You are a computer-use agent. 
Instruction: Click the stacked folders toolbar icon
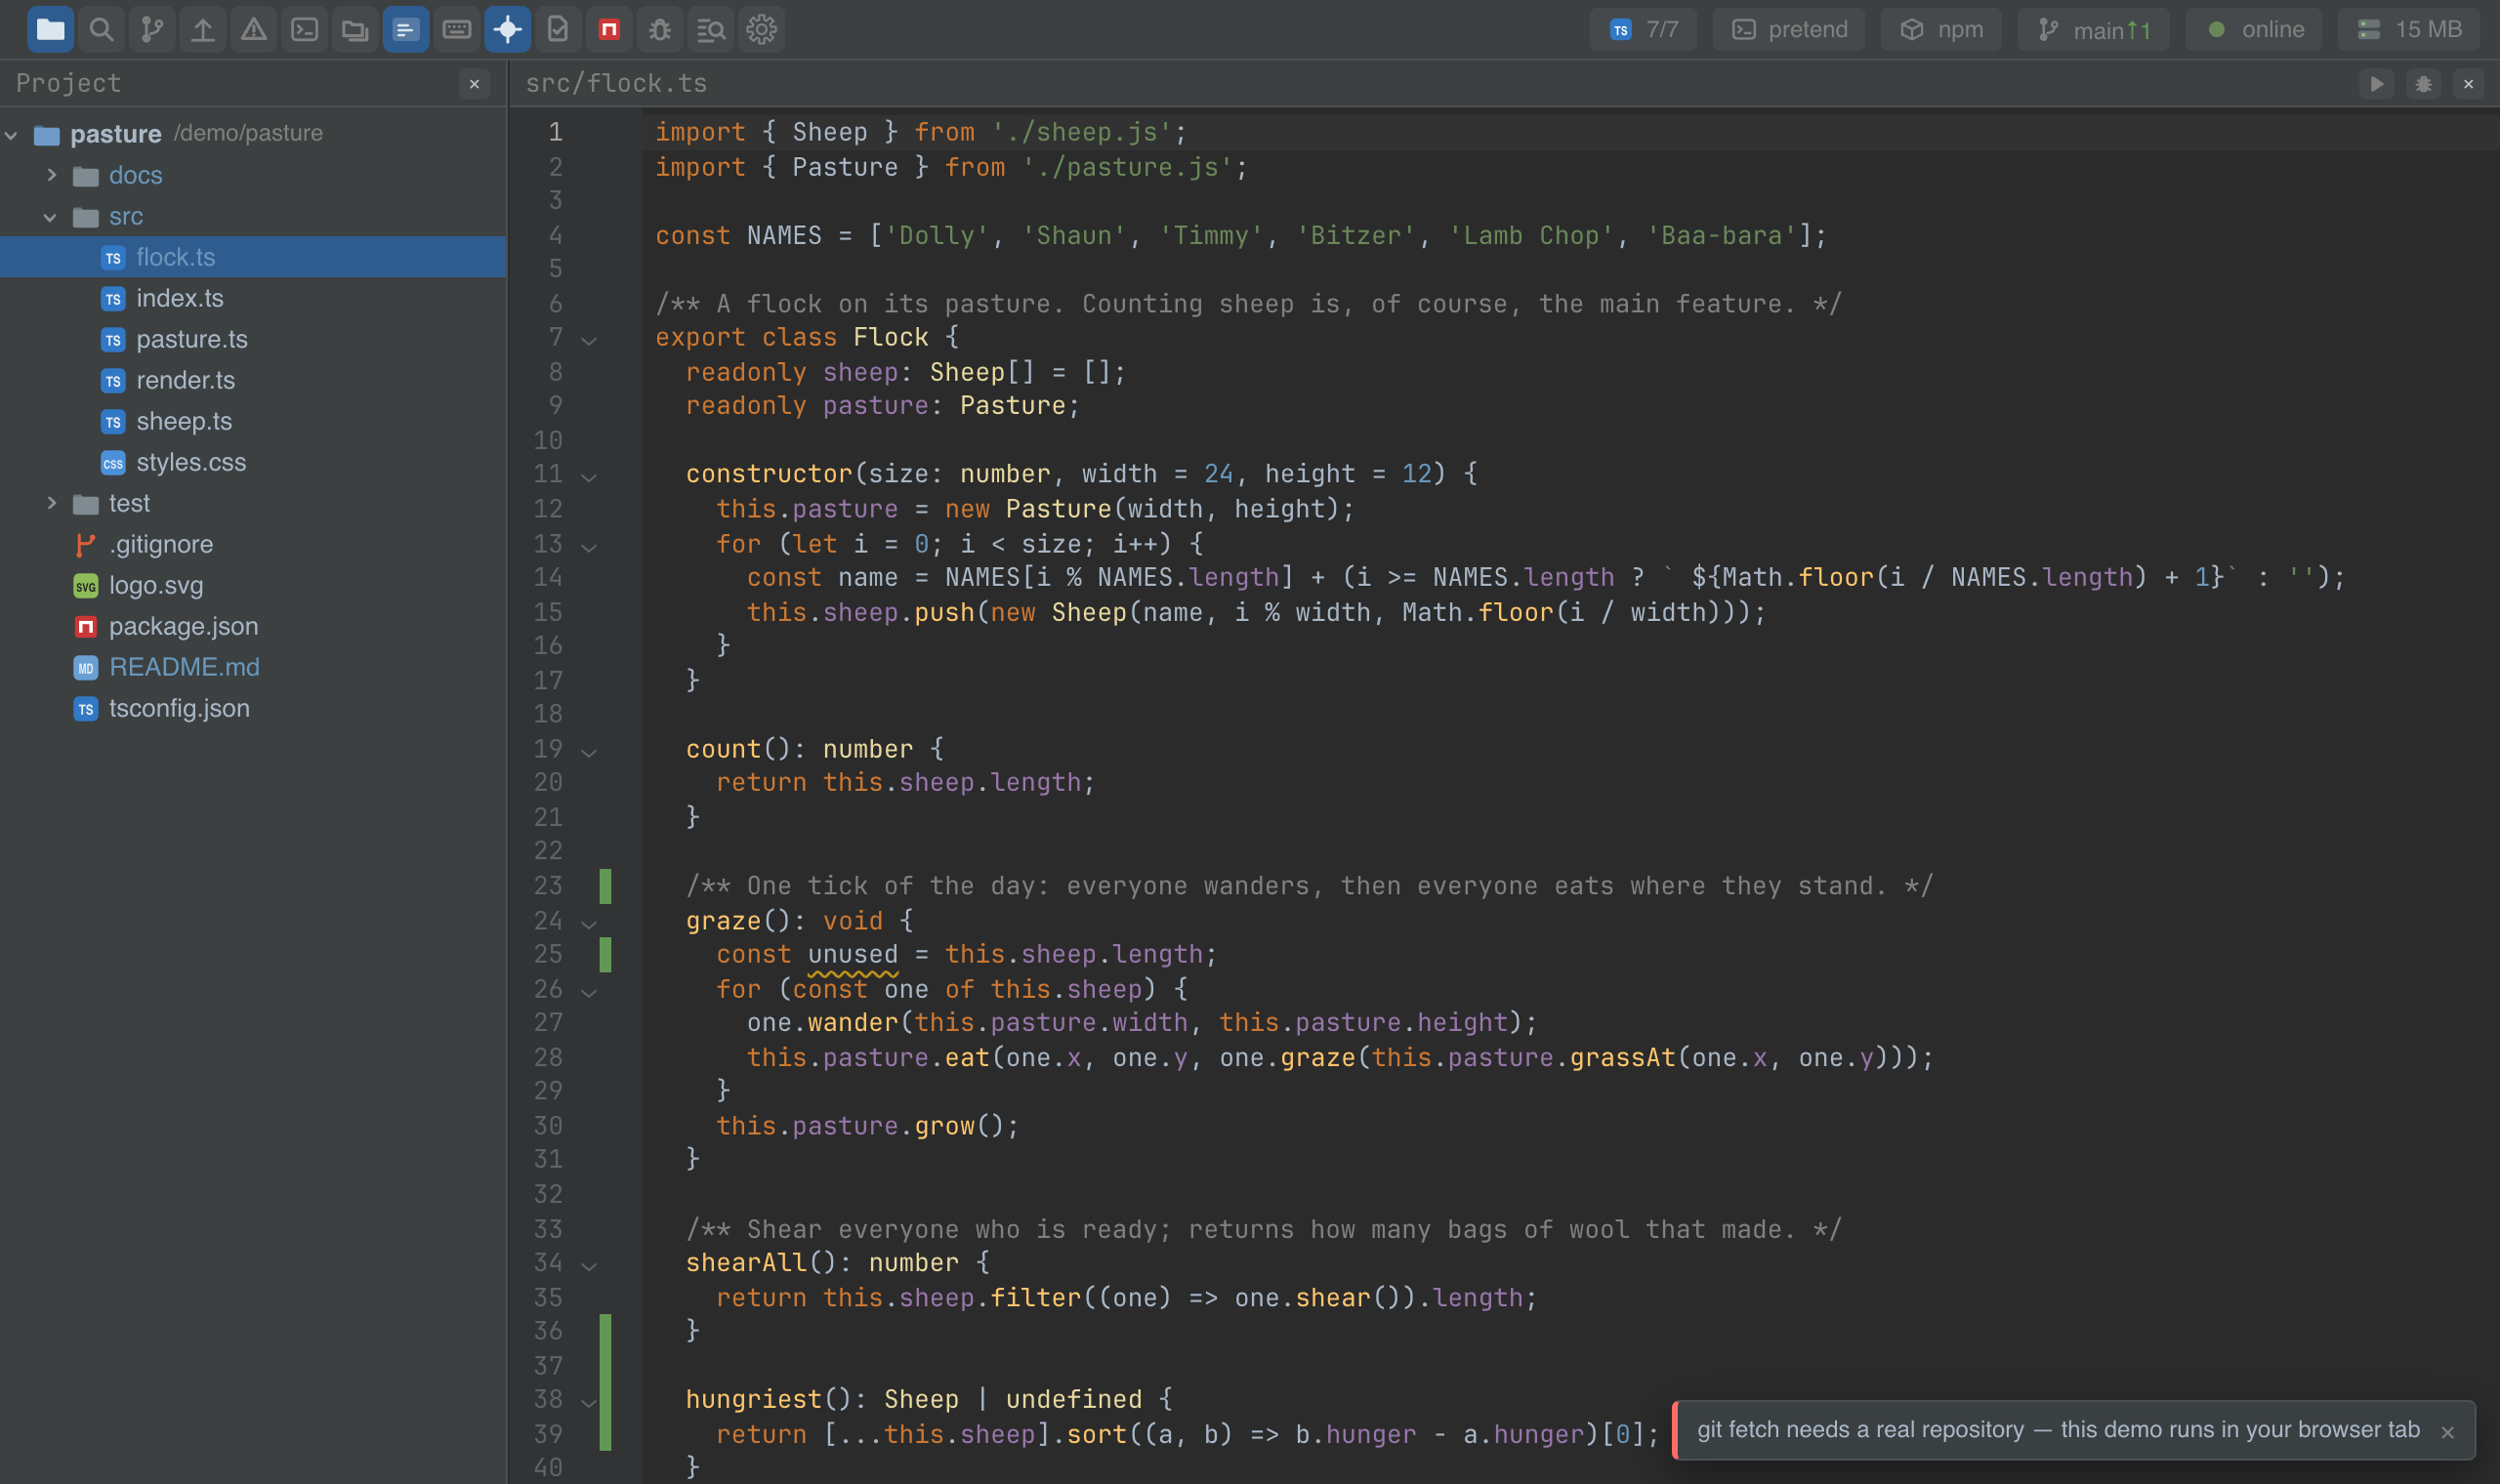(355, 29)
